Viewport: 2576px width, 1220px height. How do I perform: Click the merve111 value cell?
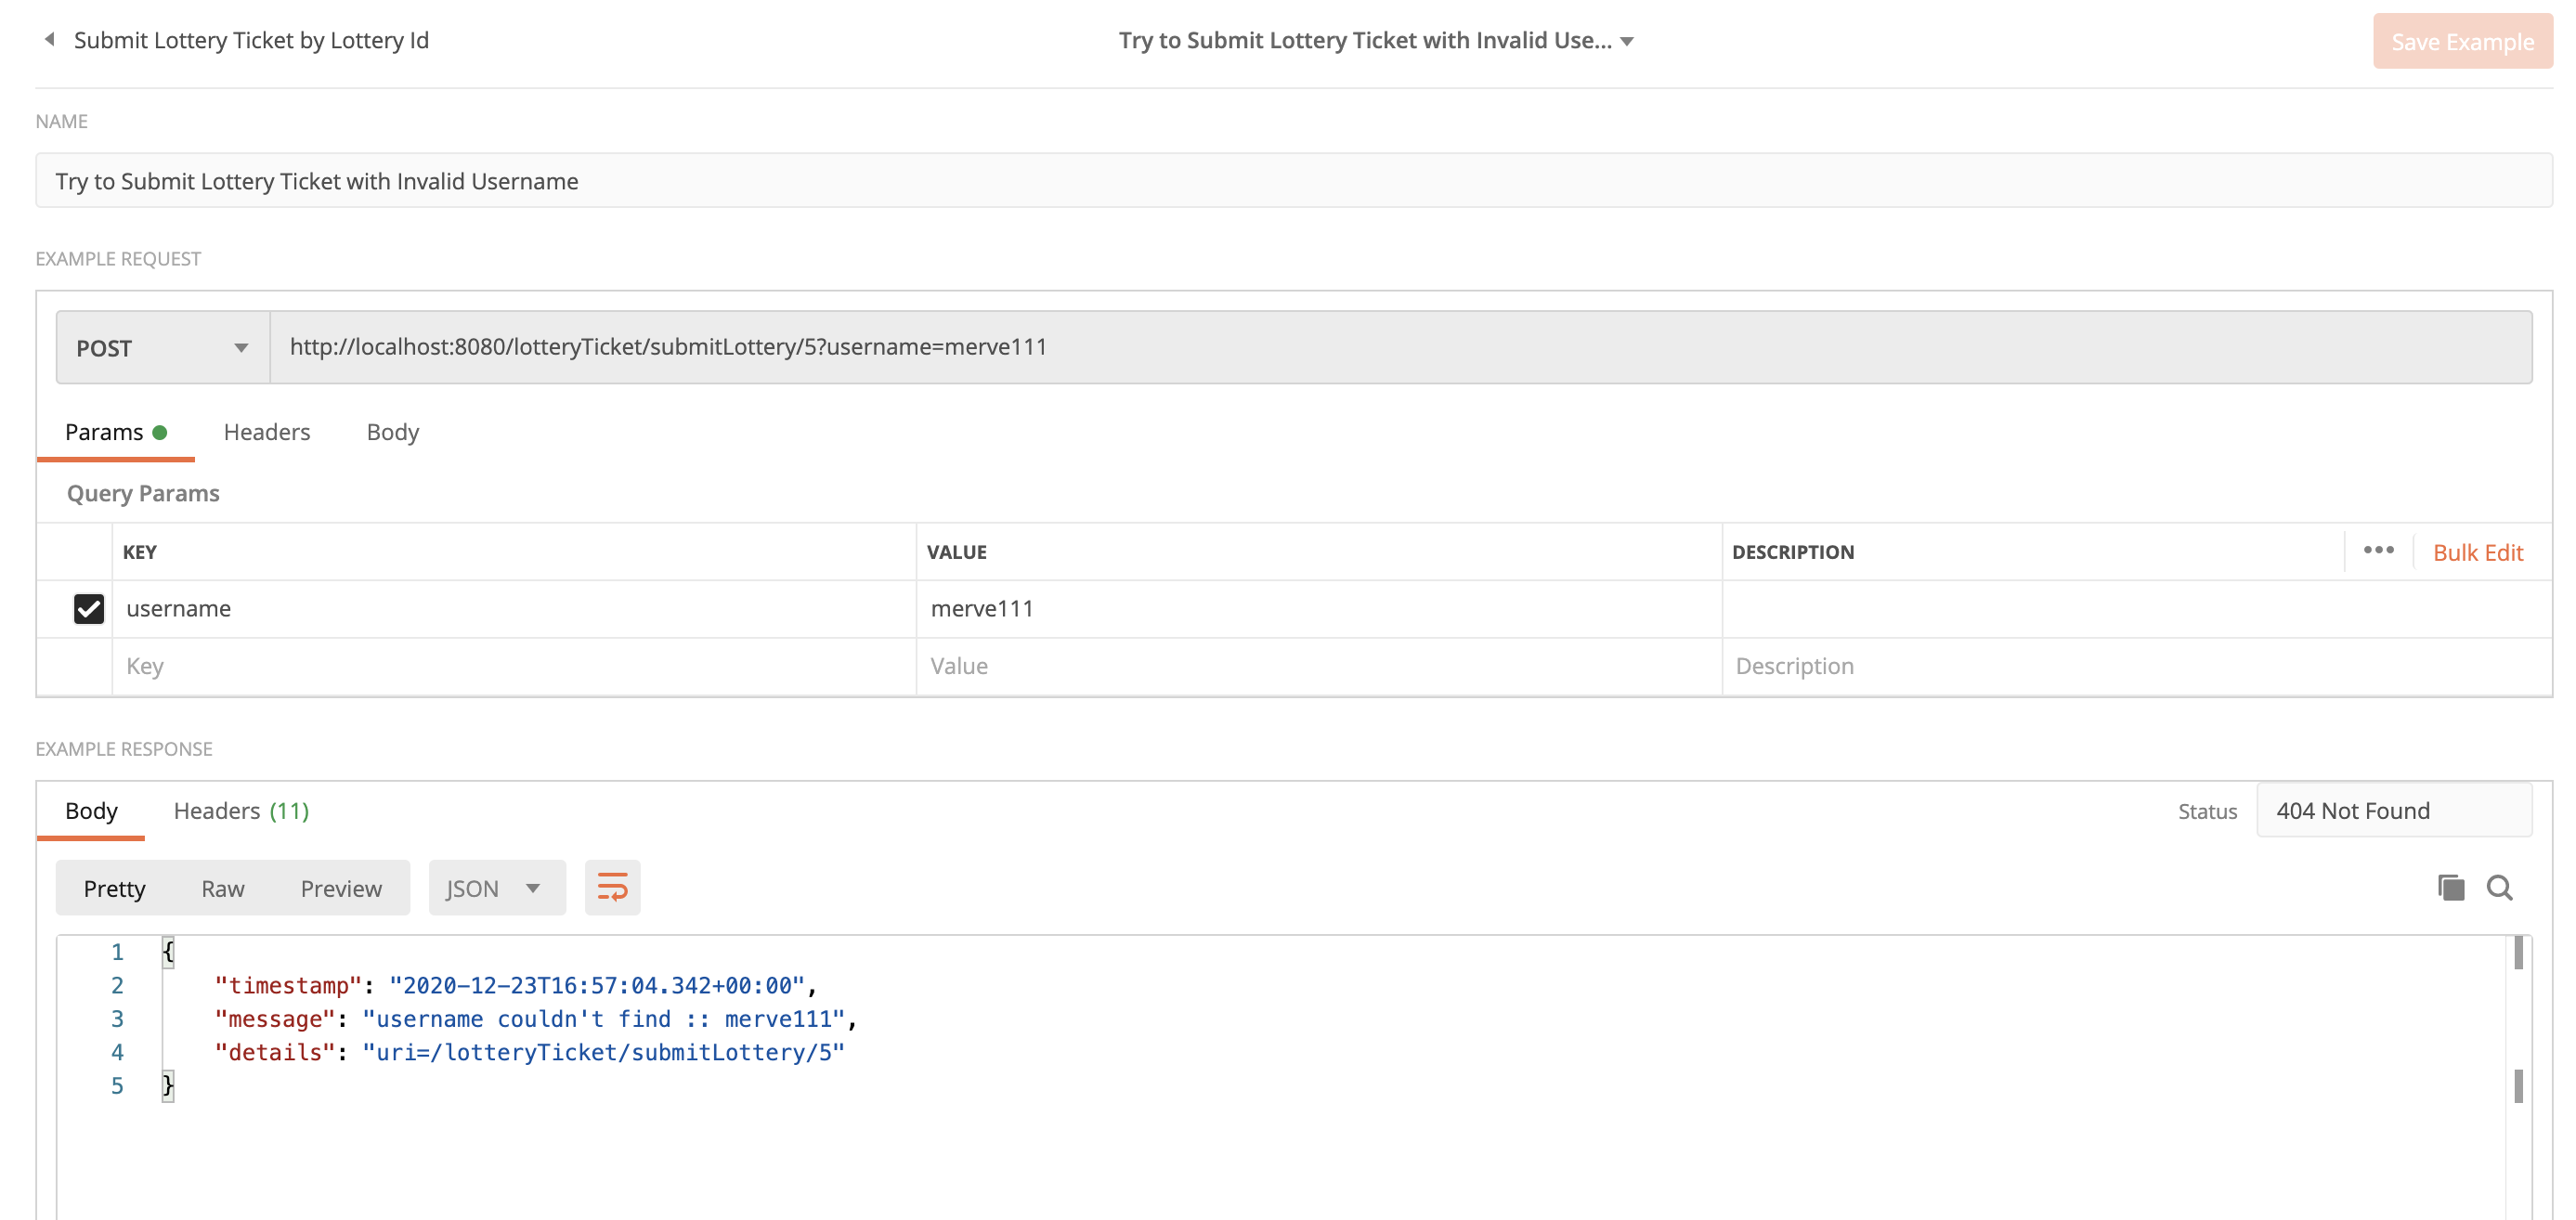(x=1319, y=609)
